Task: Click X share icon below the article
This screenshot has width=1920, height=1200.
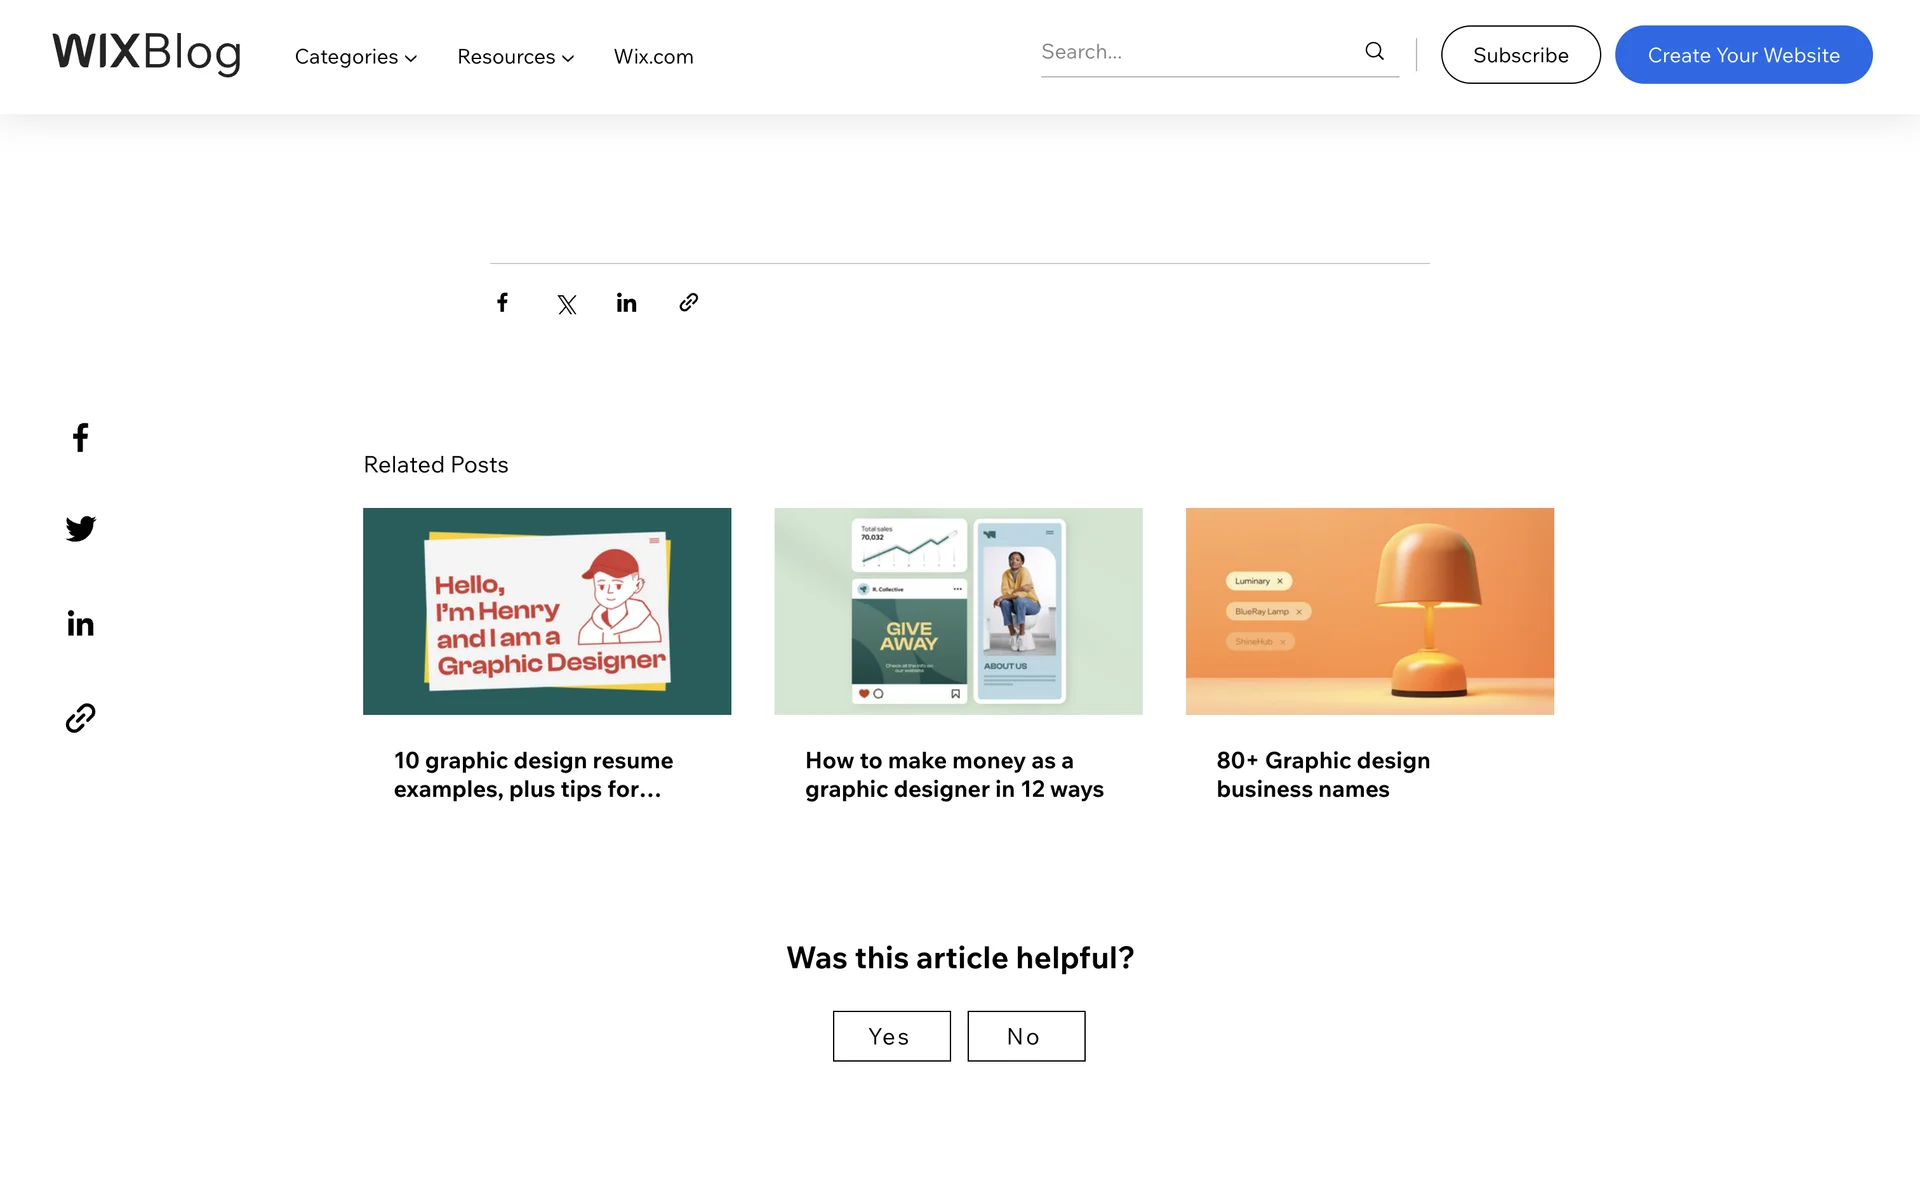Action: [x=567, y=304]
